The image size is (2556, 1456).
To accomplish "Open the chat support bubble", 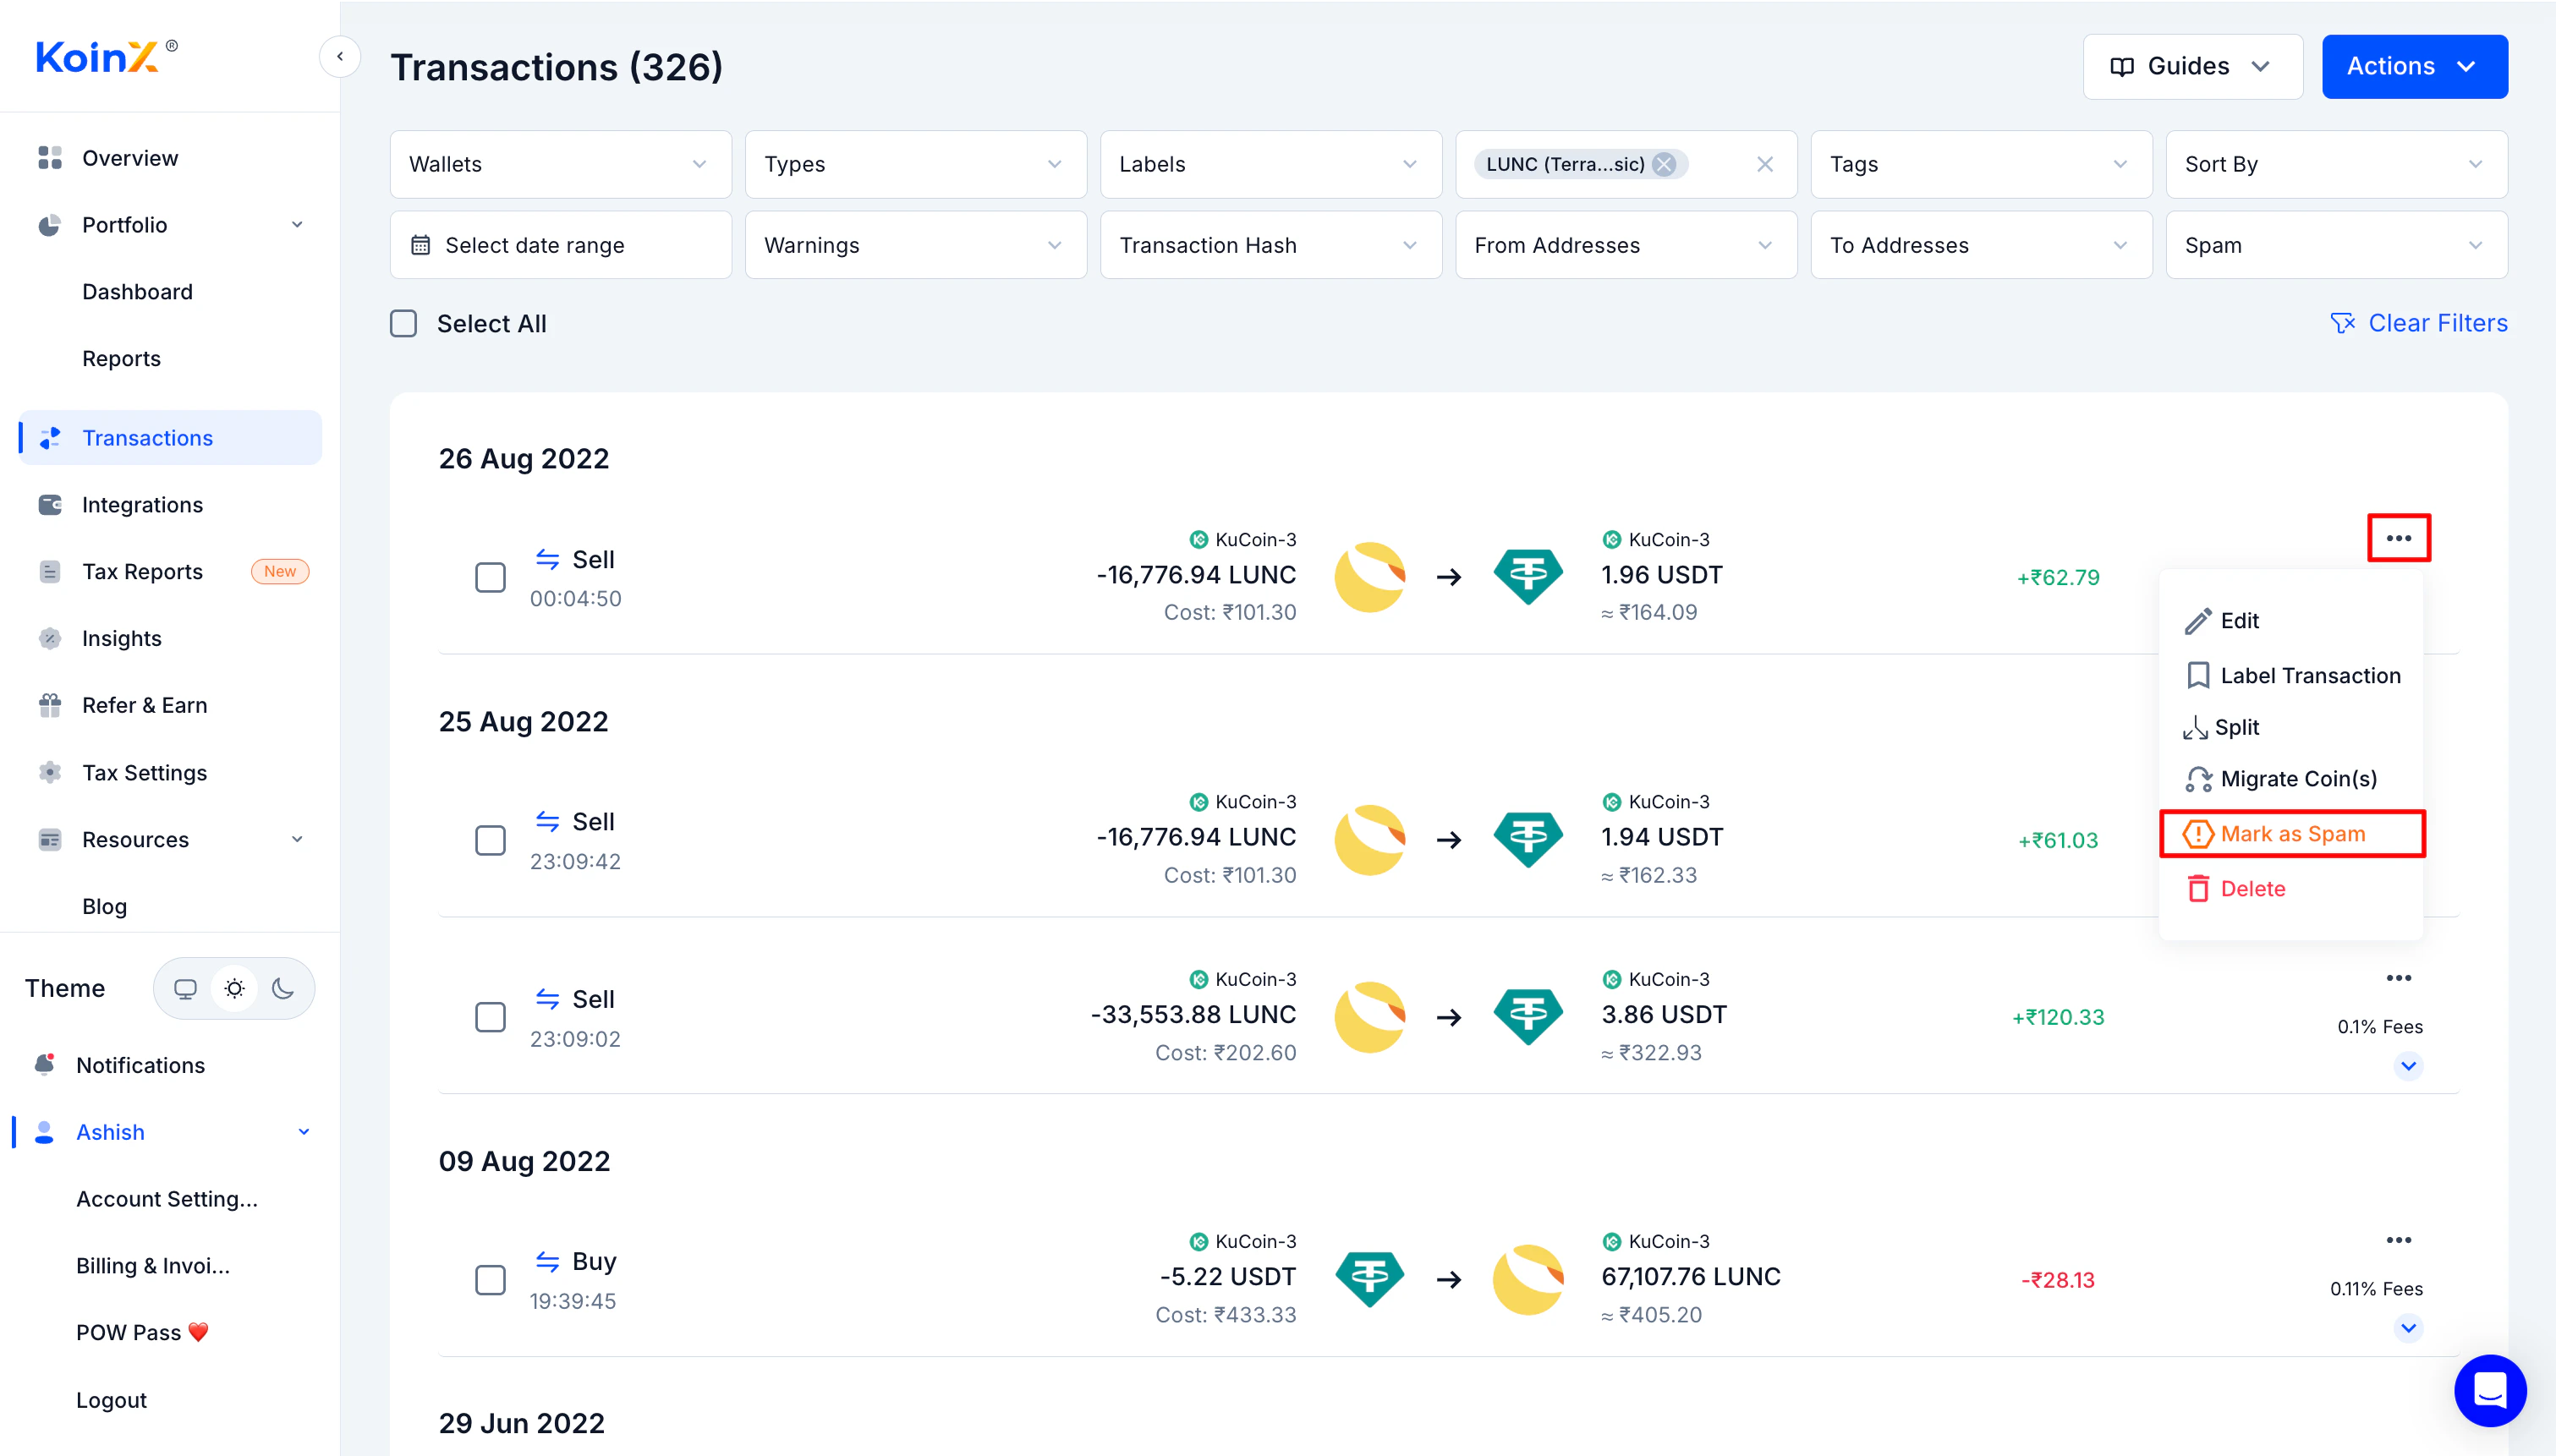I will point(2489,1390).
